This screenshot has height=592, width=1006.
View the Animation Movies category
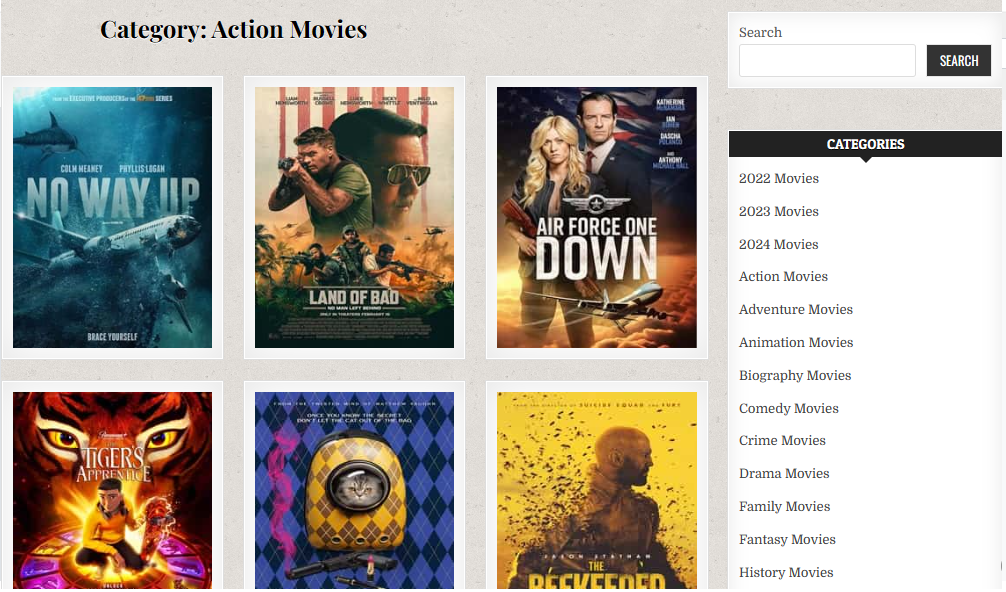click(795, 343)
